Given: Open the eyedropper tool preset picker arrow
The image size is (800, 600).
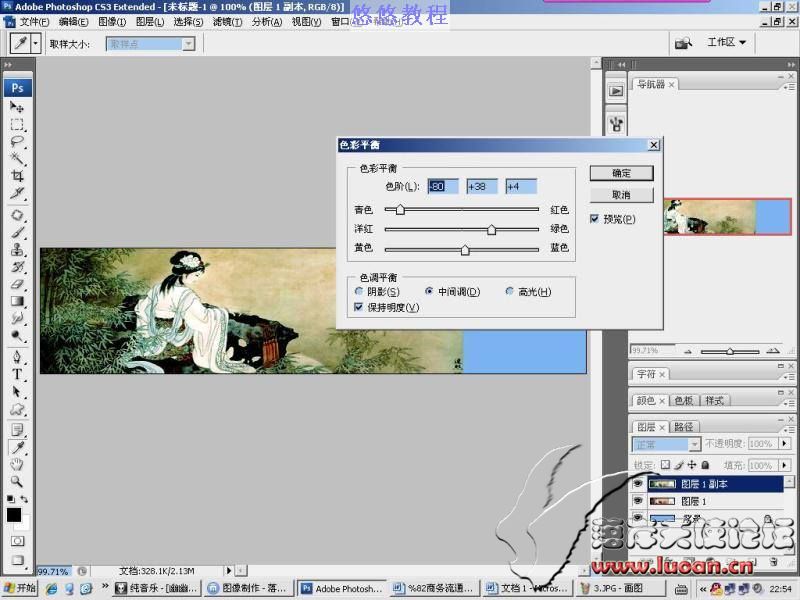Looking at the screenshot, I should (35, 43).
